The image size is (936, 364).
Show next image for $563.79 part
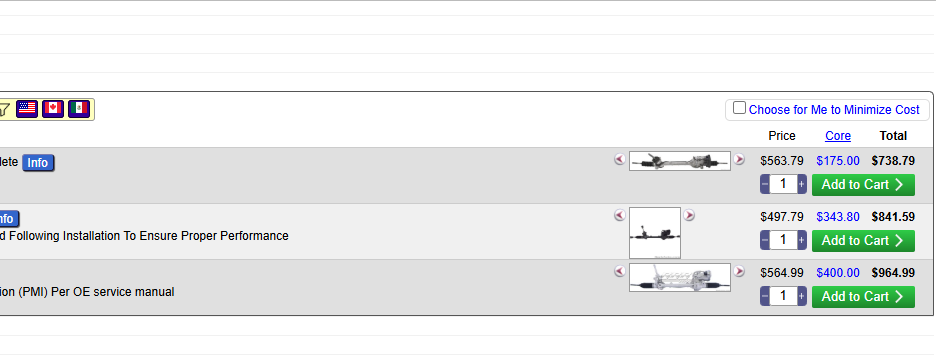[739, 159]
